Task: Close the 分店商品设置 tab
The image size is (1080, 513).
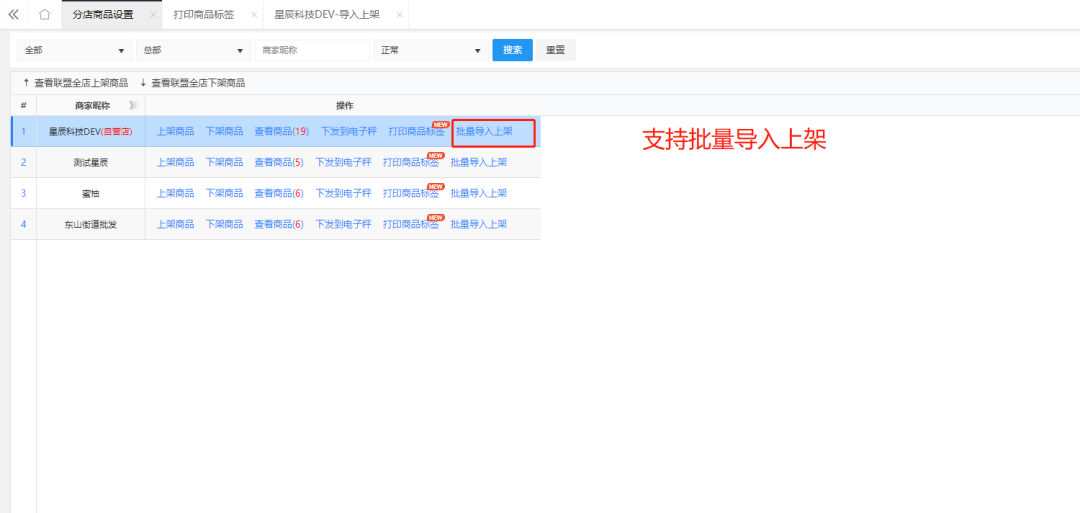Action: point(153,15)
